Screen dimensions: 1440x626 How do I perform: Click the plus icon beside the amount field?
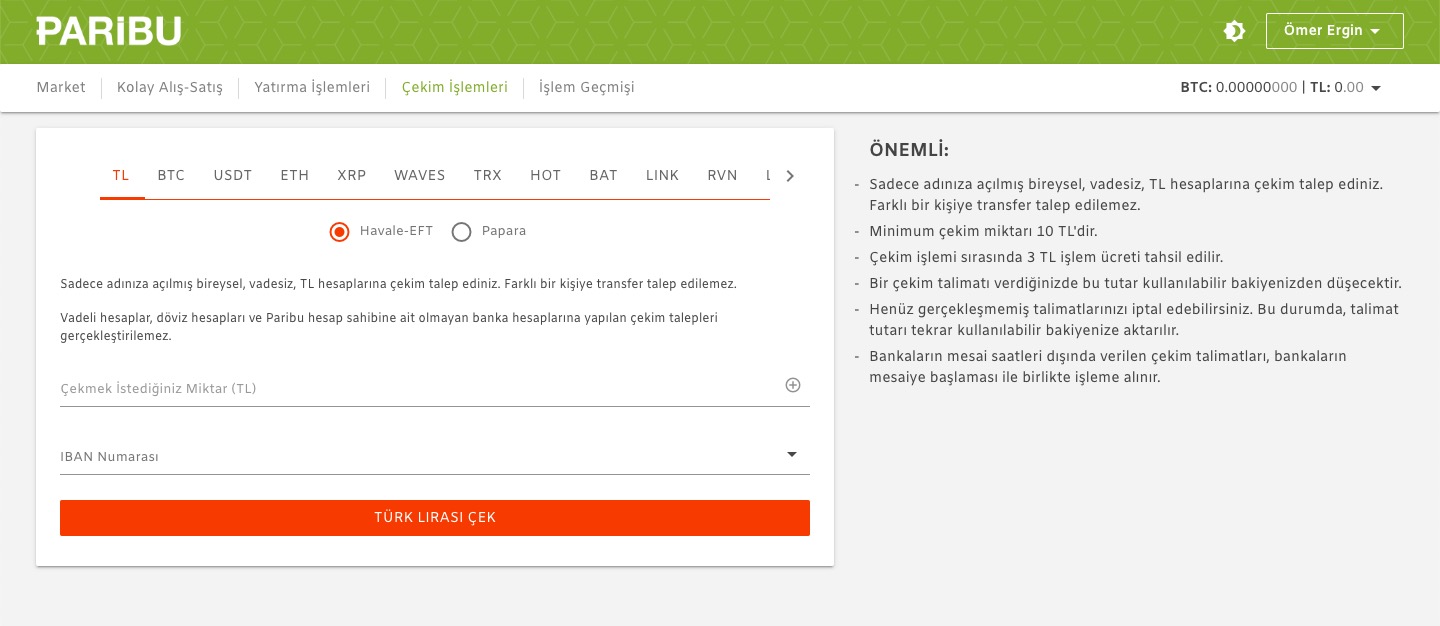(792, 386)
